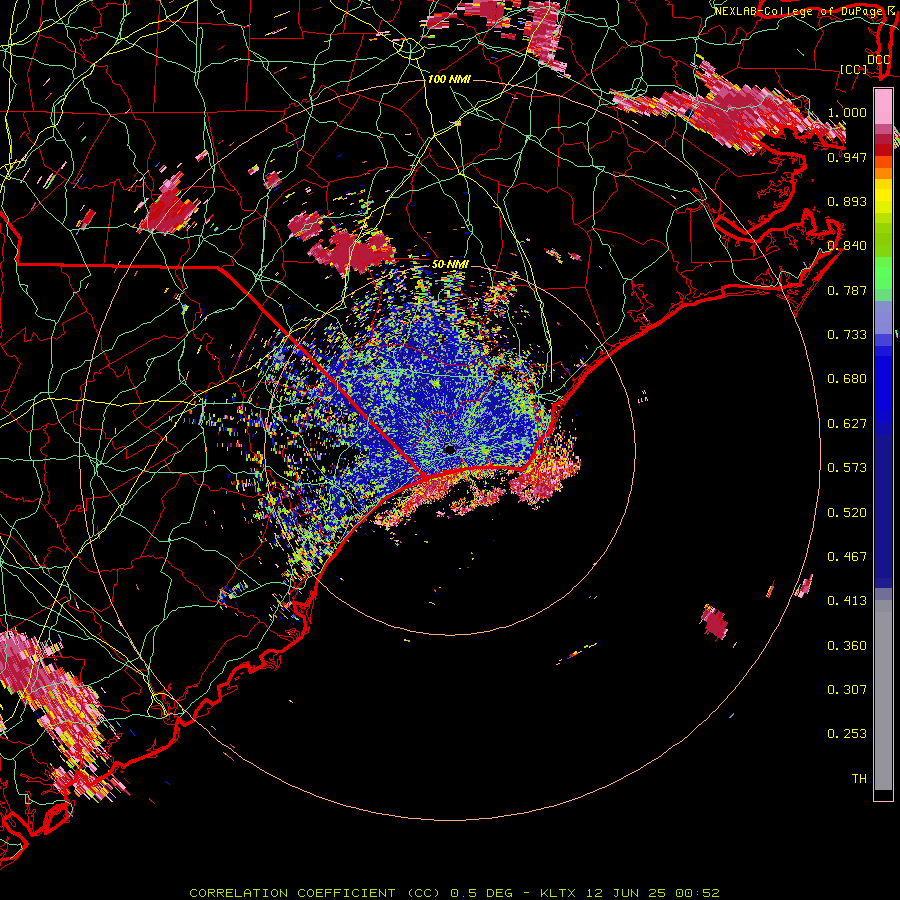Viewport: 900px width, 900px height.
Task: Click the DCC label above the color scale
Action: point(878,59)
